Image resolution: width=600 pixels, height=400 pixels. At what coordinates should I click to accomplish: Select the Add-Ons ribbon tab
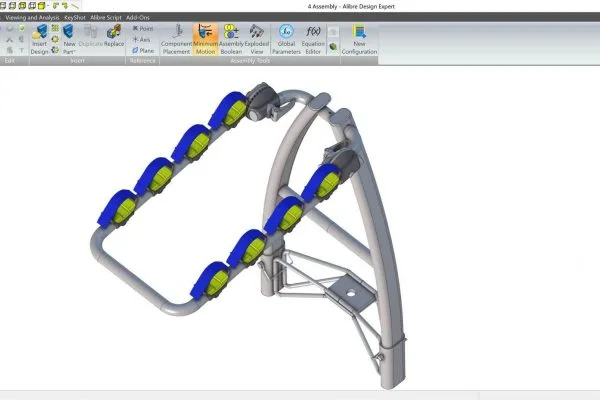pyautogui.click(x=138, y=18)
